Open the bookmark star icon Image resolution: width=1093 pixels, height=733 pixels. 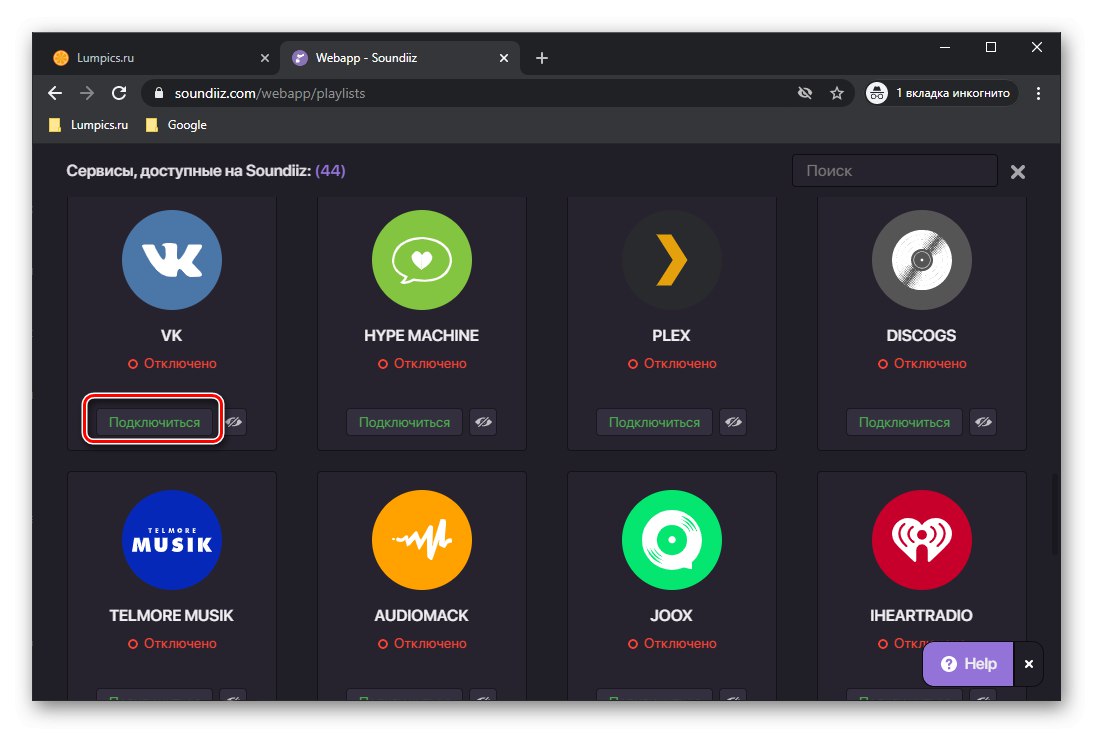837,93
